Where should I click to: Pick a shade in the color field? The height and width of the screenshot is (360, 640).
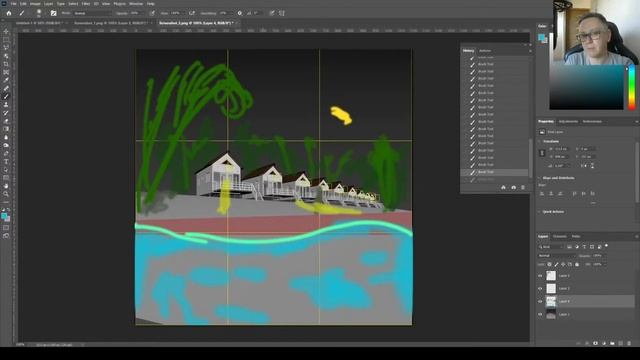586,87
